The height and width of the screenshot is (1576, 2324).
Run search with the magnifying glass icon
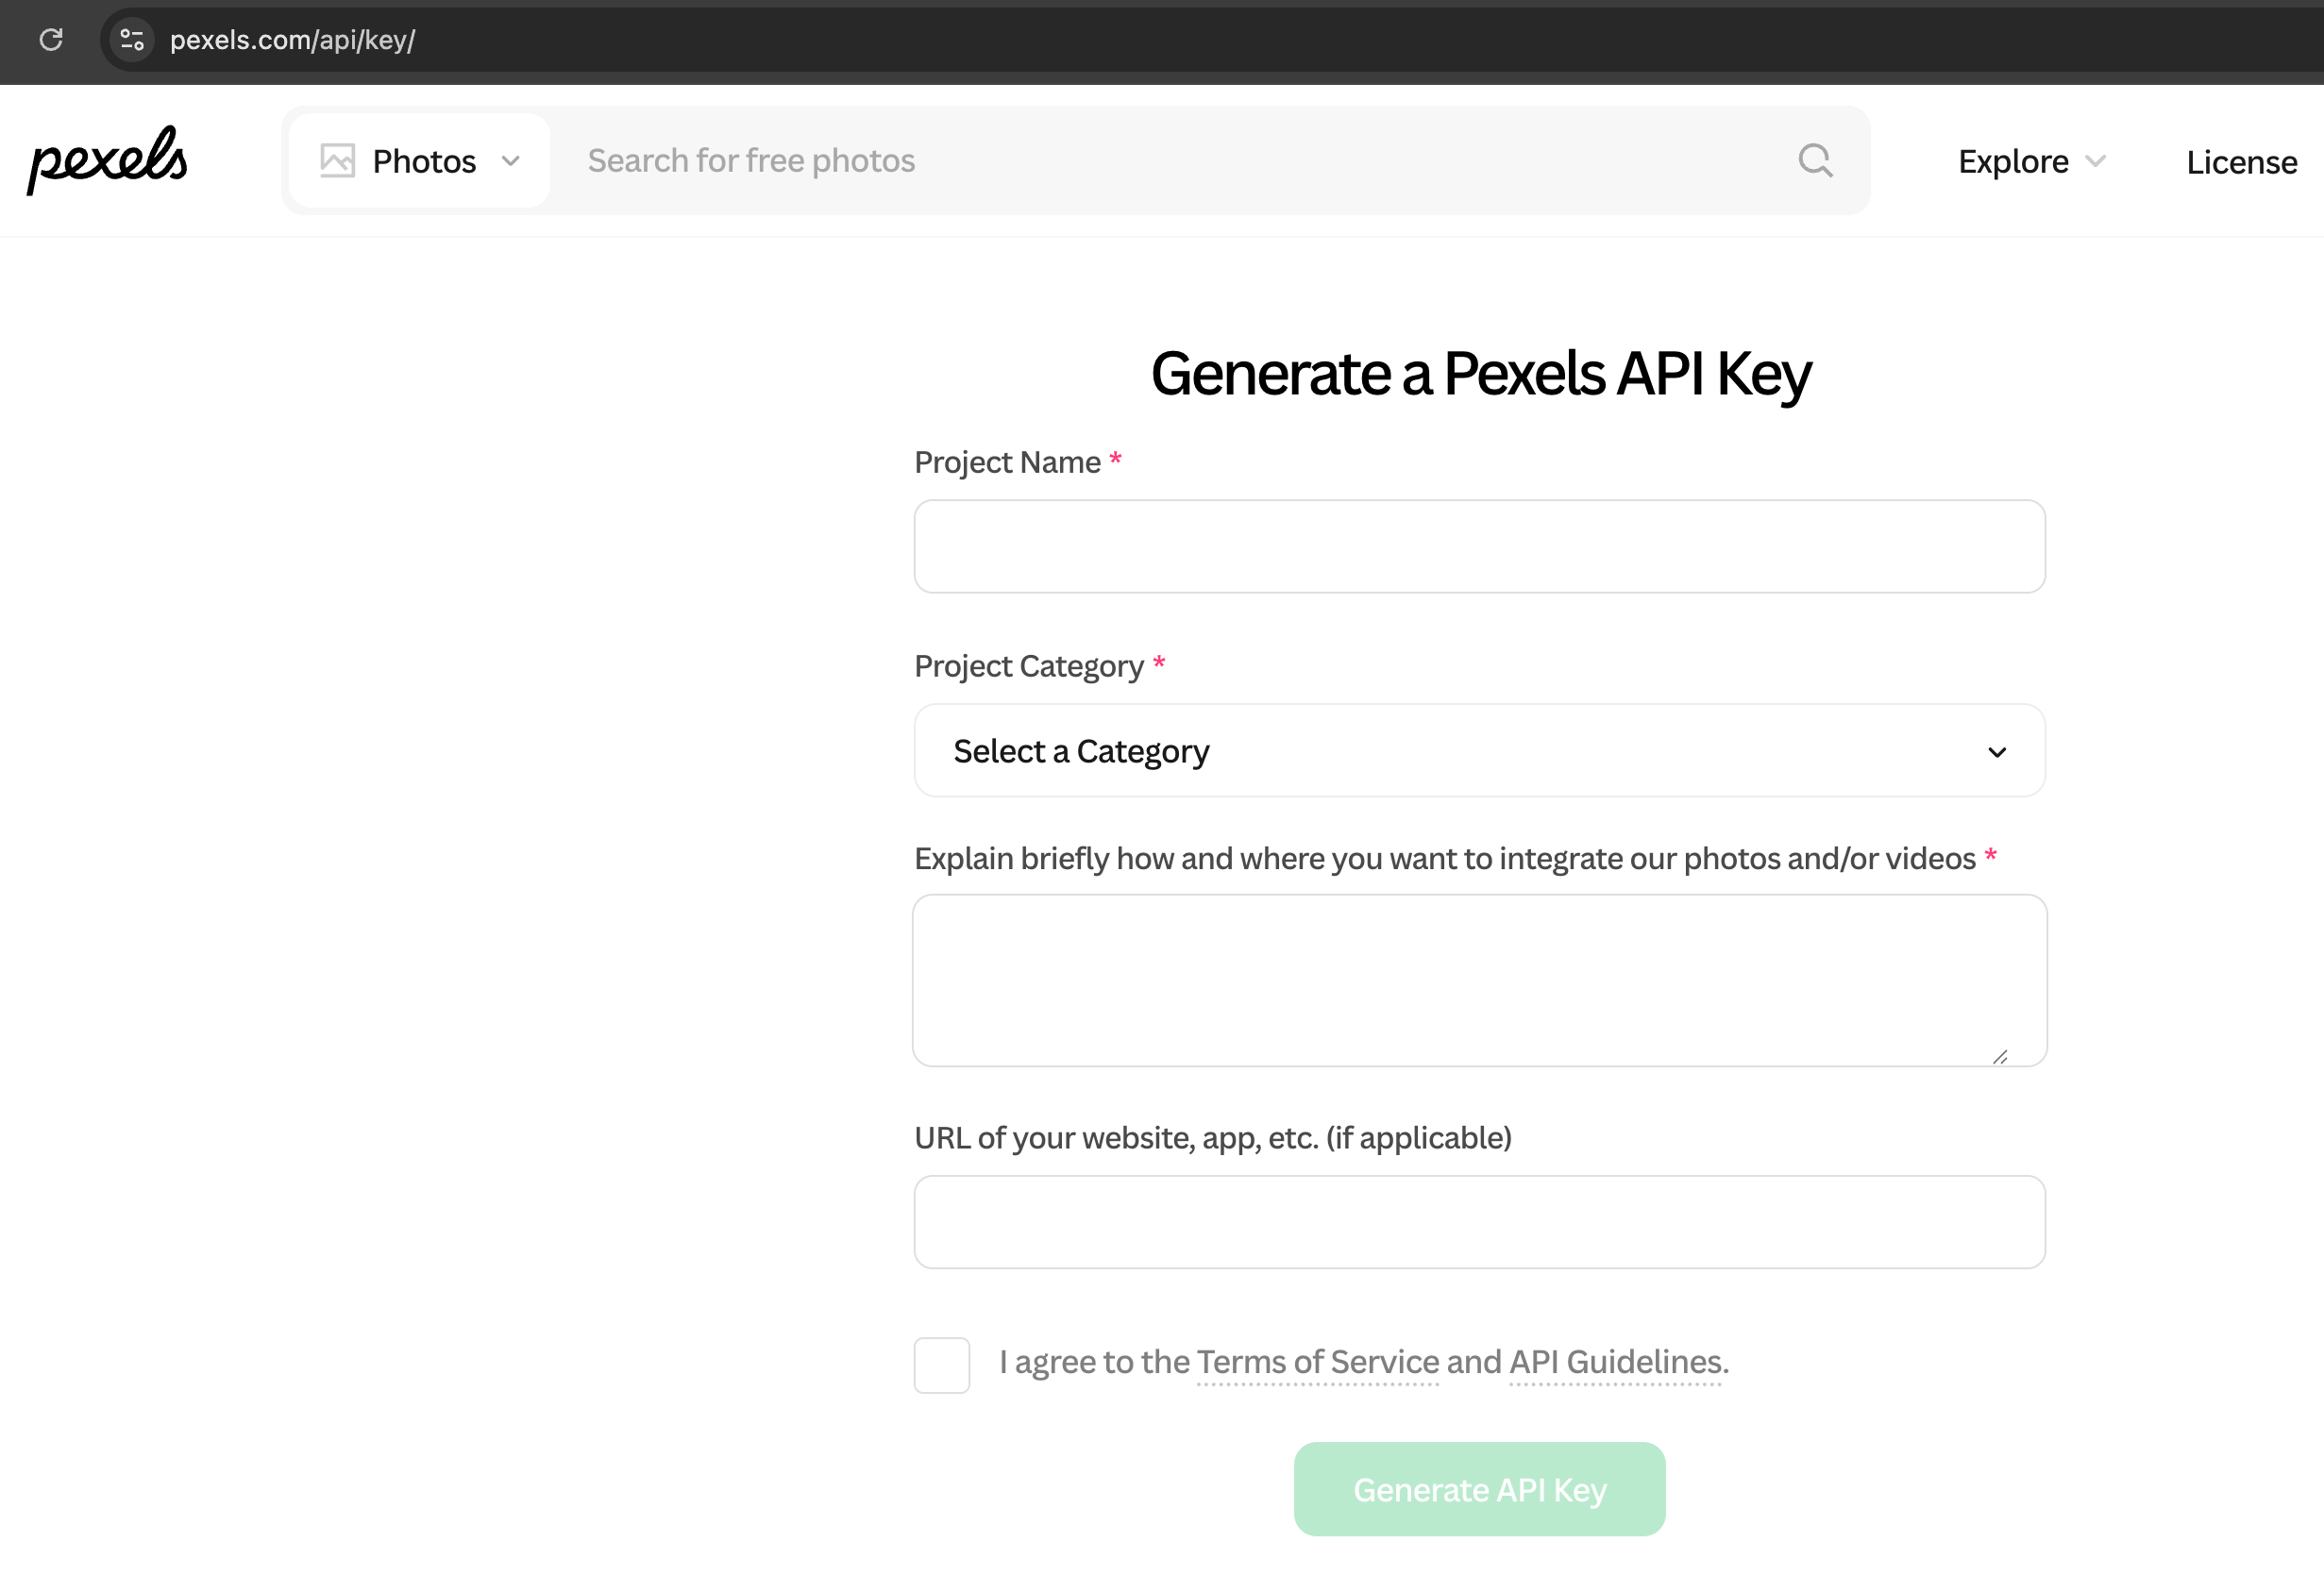point(1815,161)
